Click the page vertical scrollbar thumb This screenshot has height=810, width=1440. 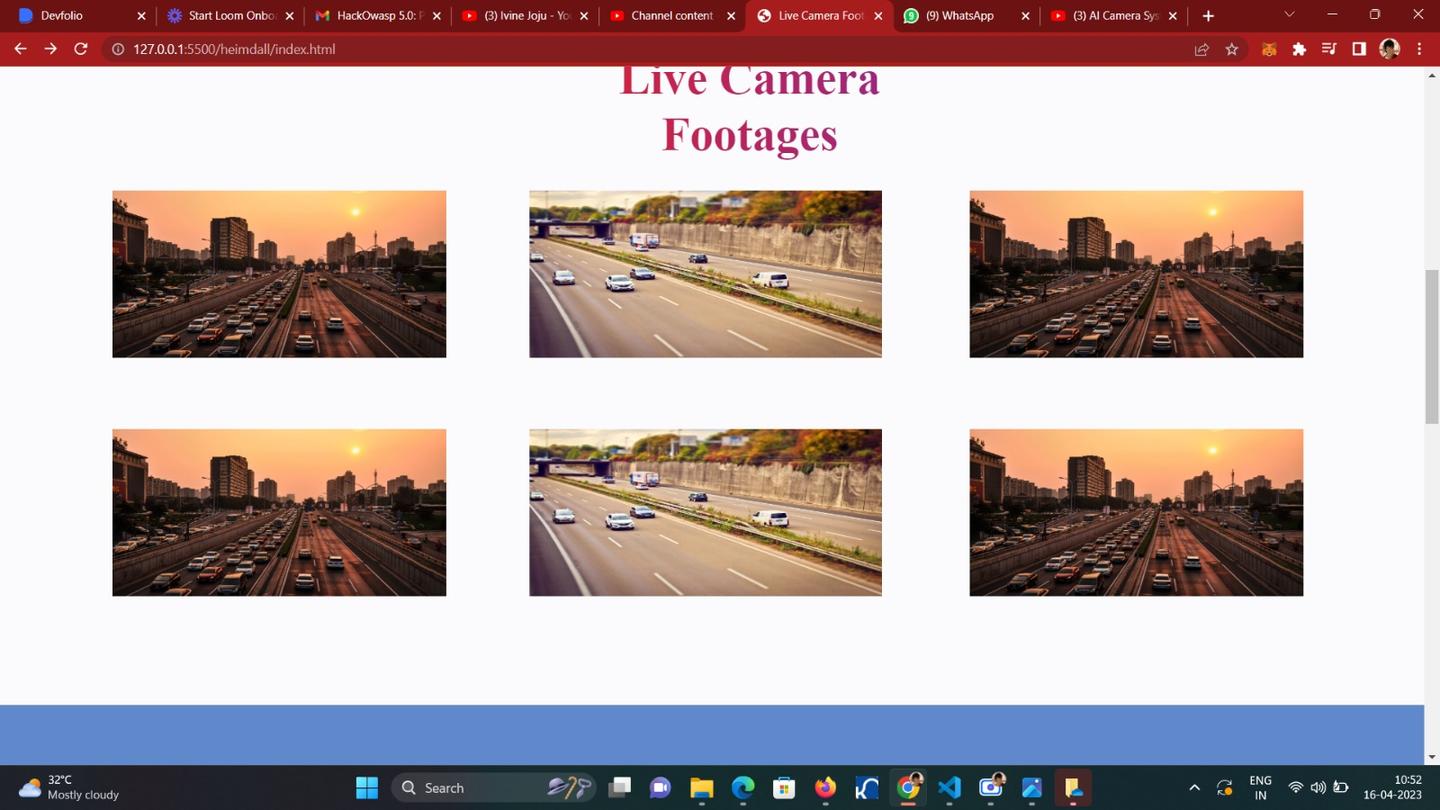pos(1432,347)
